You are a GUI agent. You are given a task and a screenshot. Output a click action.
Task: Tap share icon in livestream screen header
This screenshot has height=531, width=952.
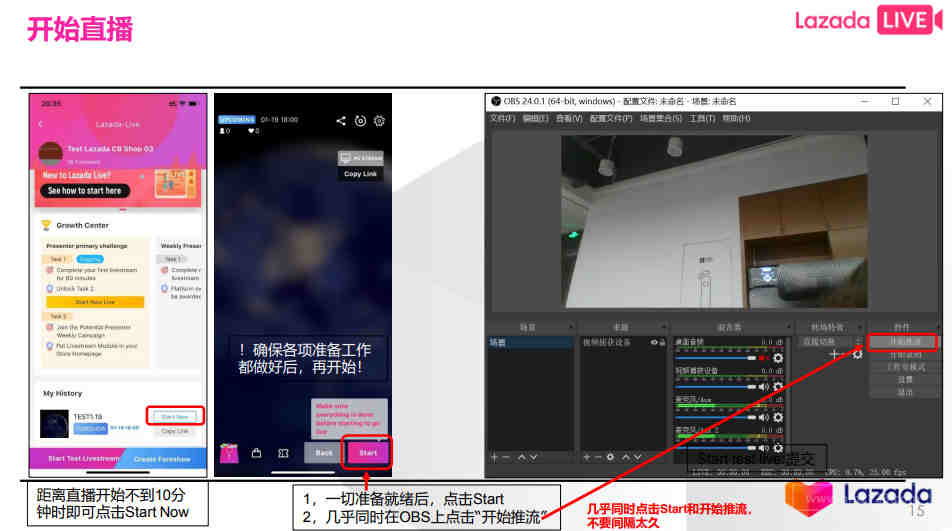[x=341, y=121]
